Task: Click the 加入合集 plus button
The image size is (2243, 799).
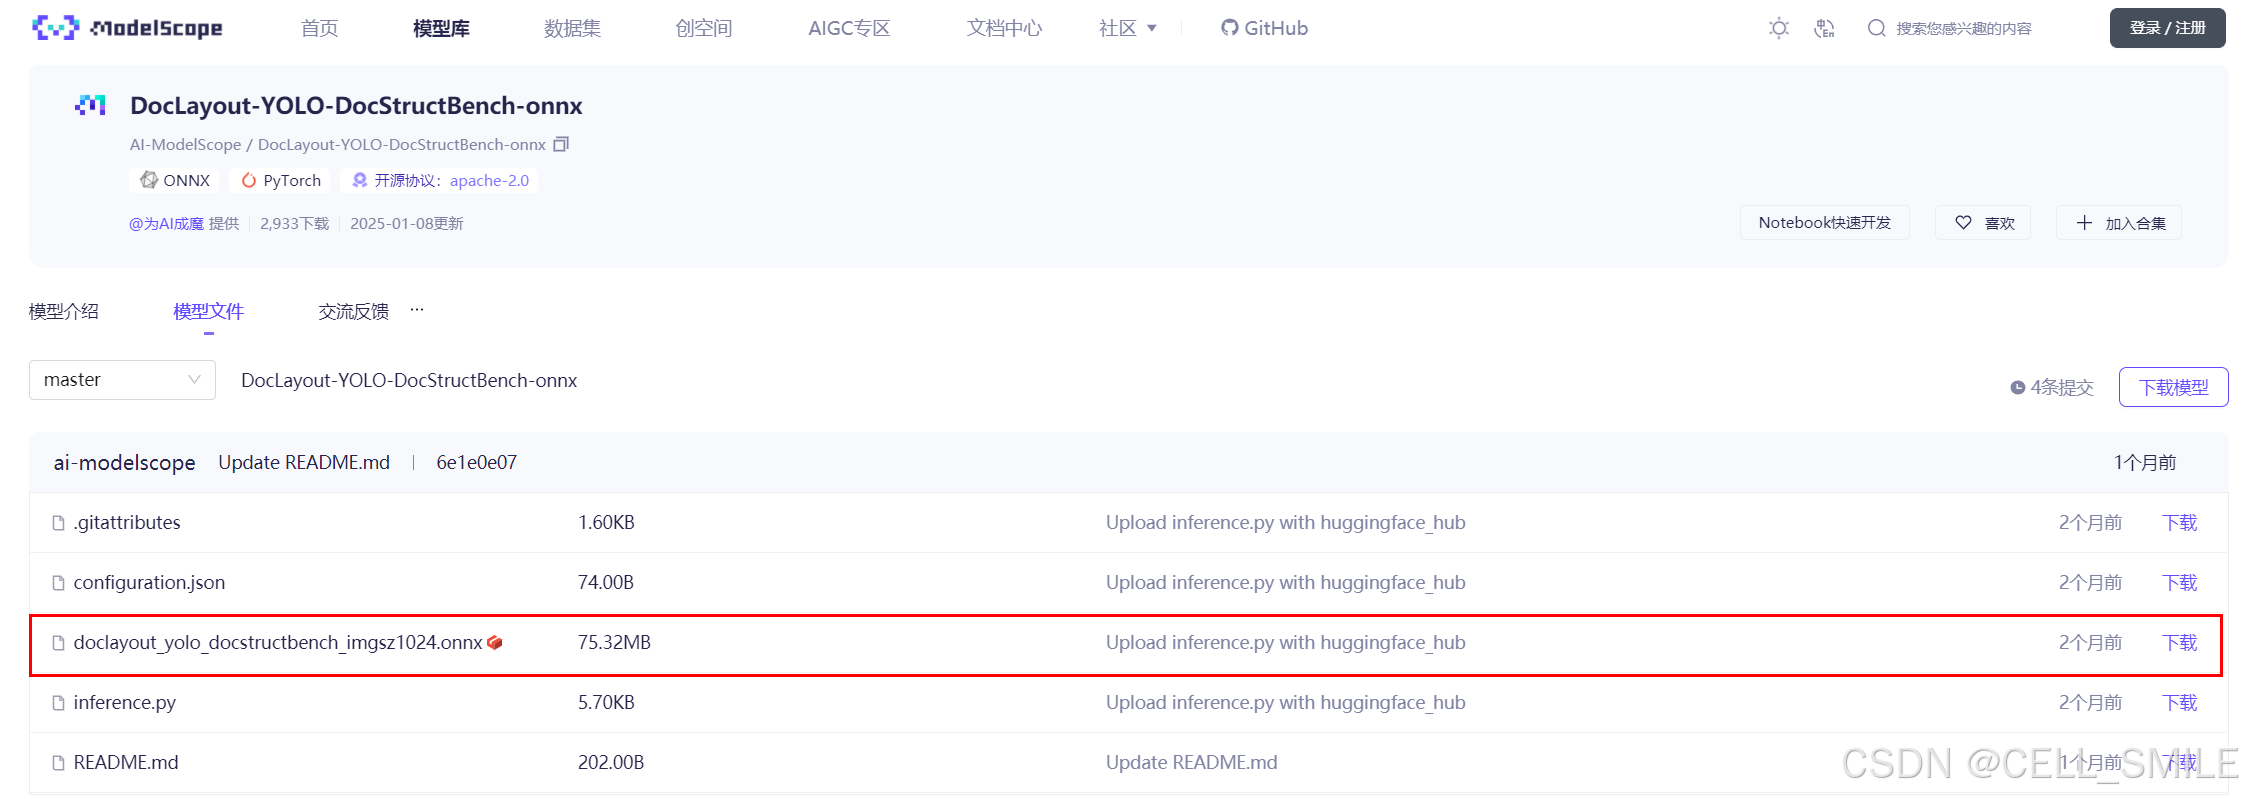Action: pyautogui.click(x=2119, y=223)
